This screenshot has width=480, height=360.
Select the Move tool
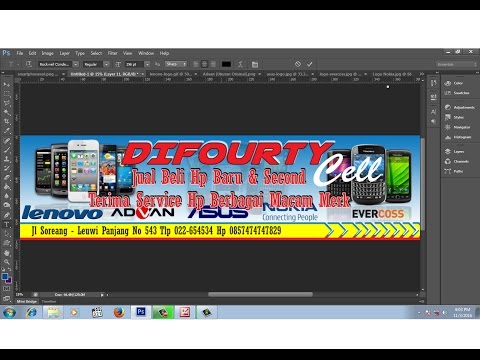coord(7,85)
